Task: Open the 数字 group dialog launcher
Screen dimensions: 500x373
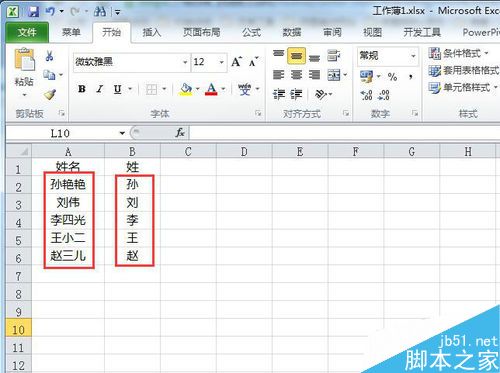Action: coord(414,113)
